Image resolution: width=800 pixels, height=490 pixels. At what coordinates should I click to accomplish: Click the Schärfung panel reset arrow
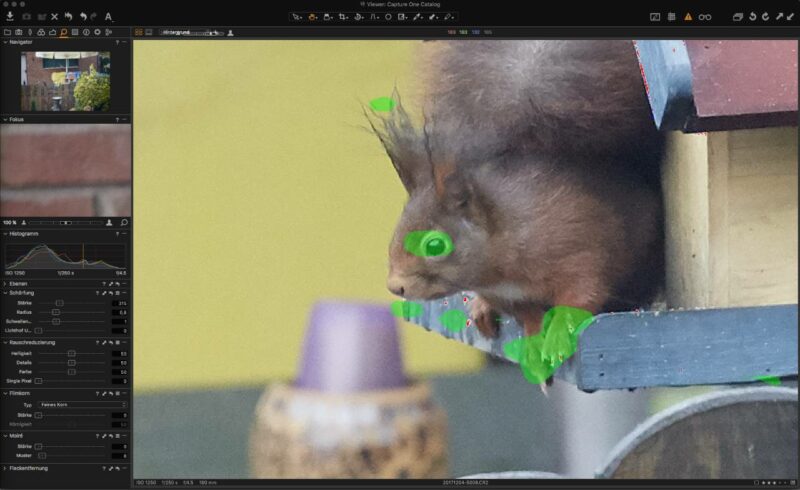111,293
